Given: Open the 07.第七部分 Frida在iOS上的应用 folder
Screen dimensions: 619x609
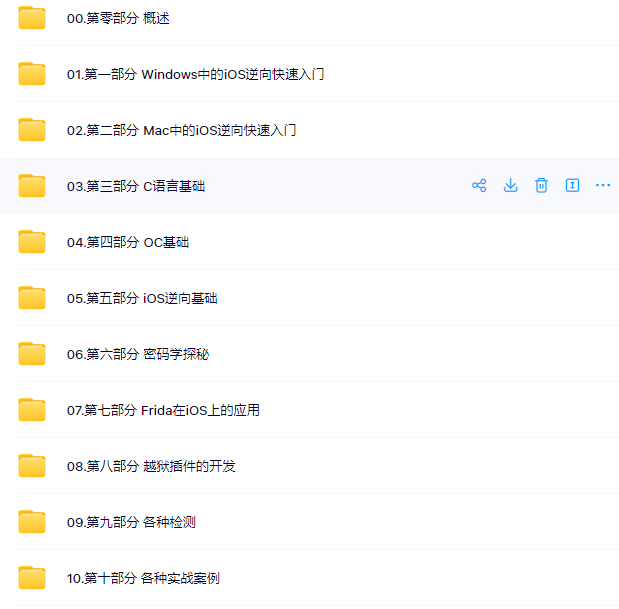Looking at the screenshot, I should tap(163, 410).
